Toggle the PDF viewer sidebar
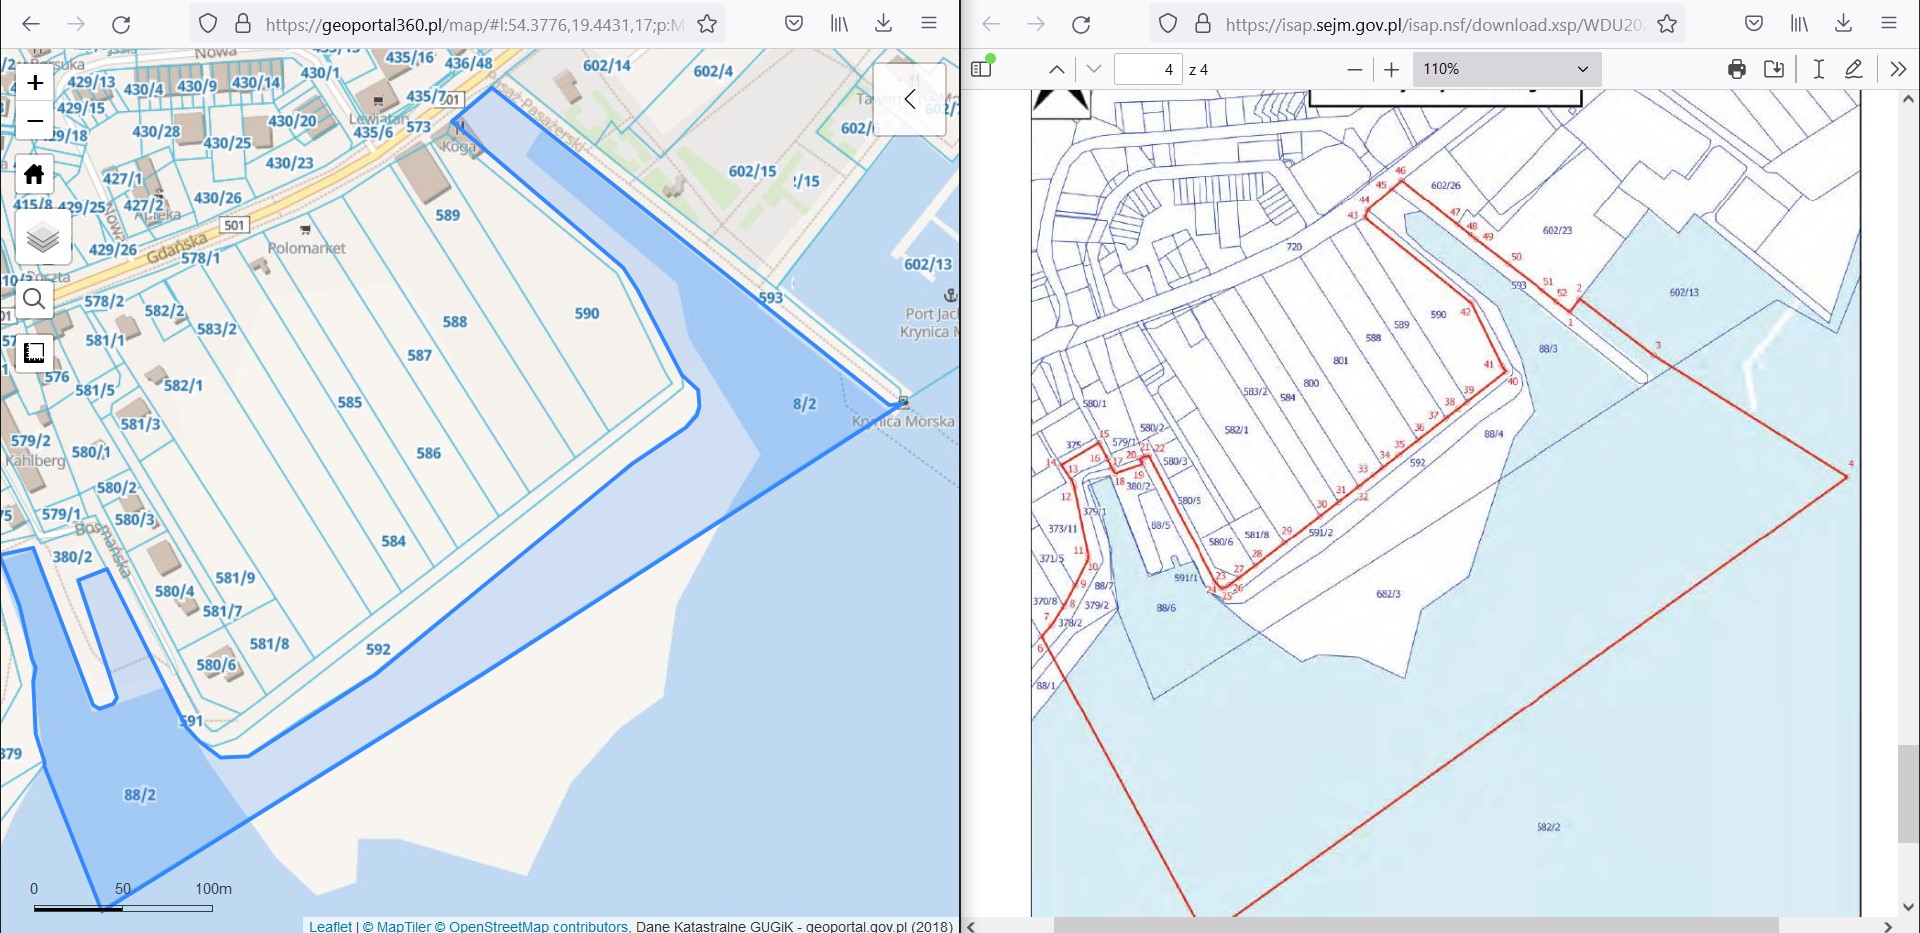Viewport: 1920px width, 933px height. pyautogui.click(x=981, y=69)
